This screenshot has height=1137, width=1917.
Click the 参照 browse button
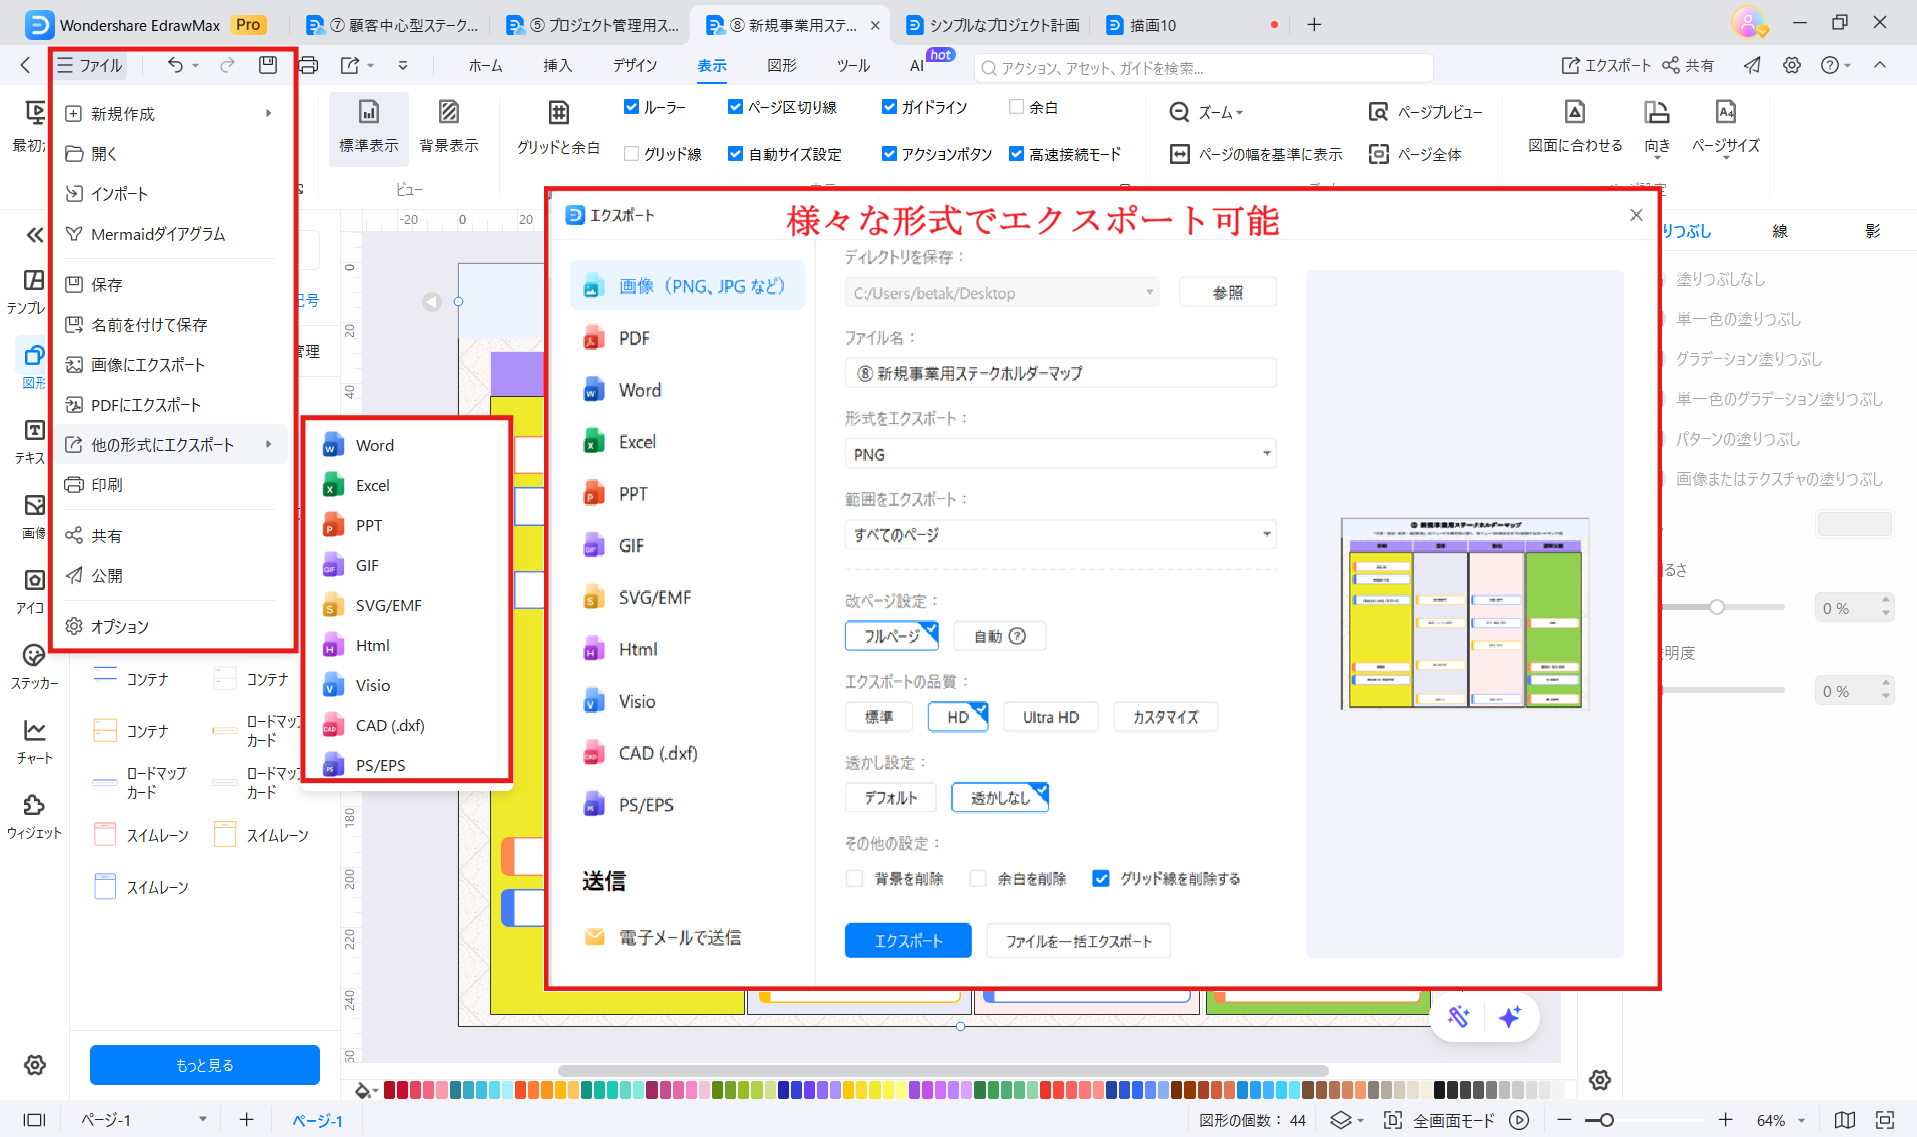click(1227, 293)
